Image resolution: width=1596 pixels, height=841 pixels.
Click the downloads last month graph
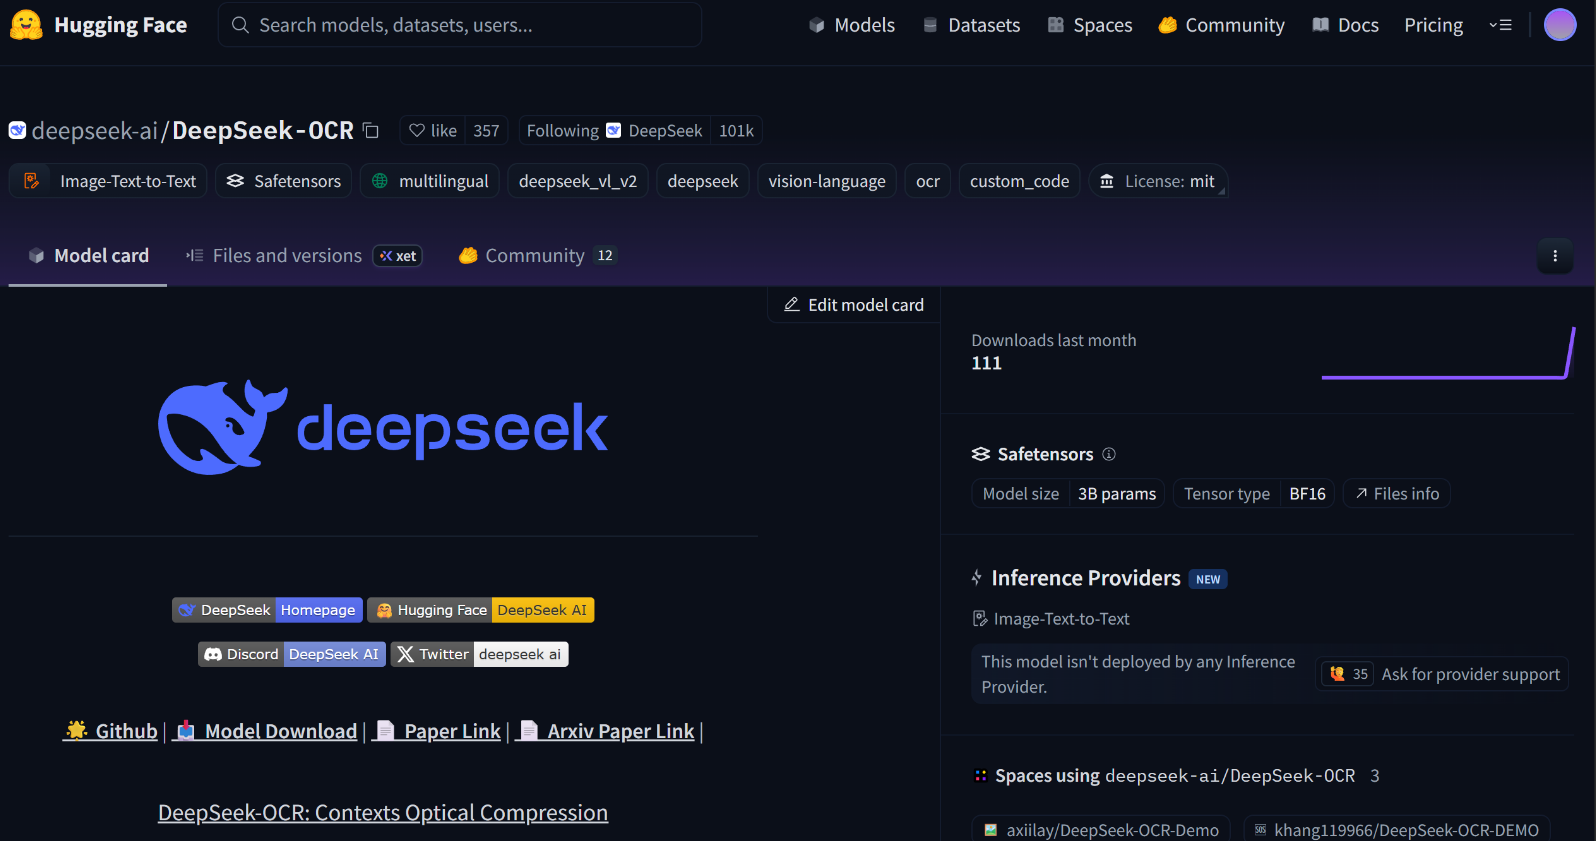[1447, 355]
